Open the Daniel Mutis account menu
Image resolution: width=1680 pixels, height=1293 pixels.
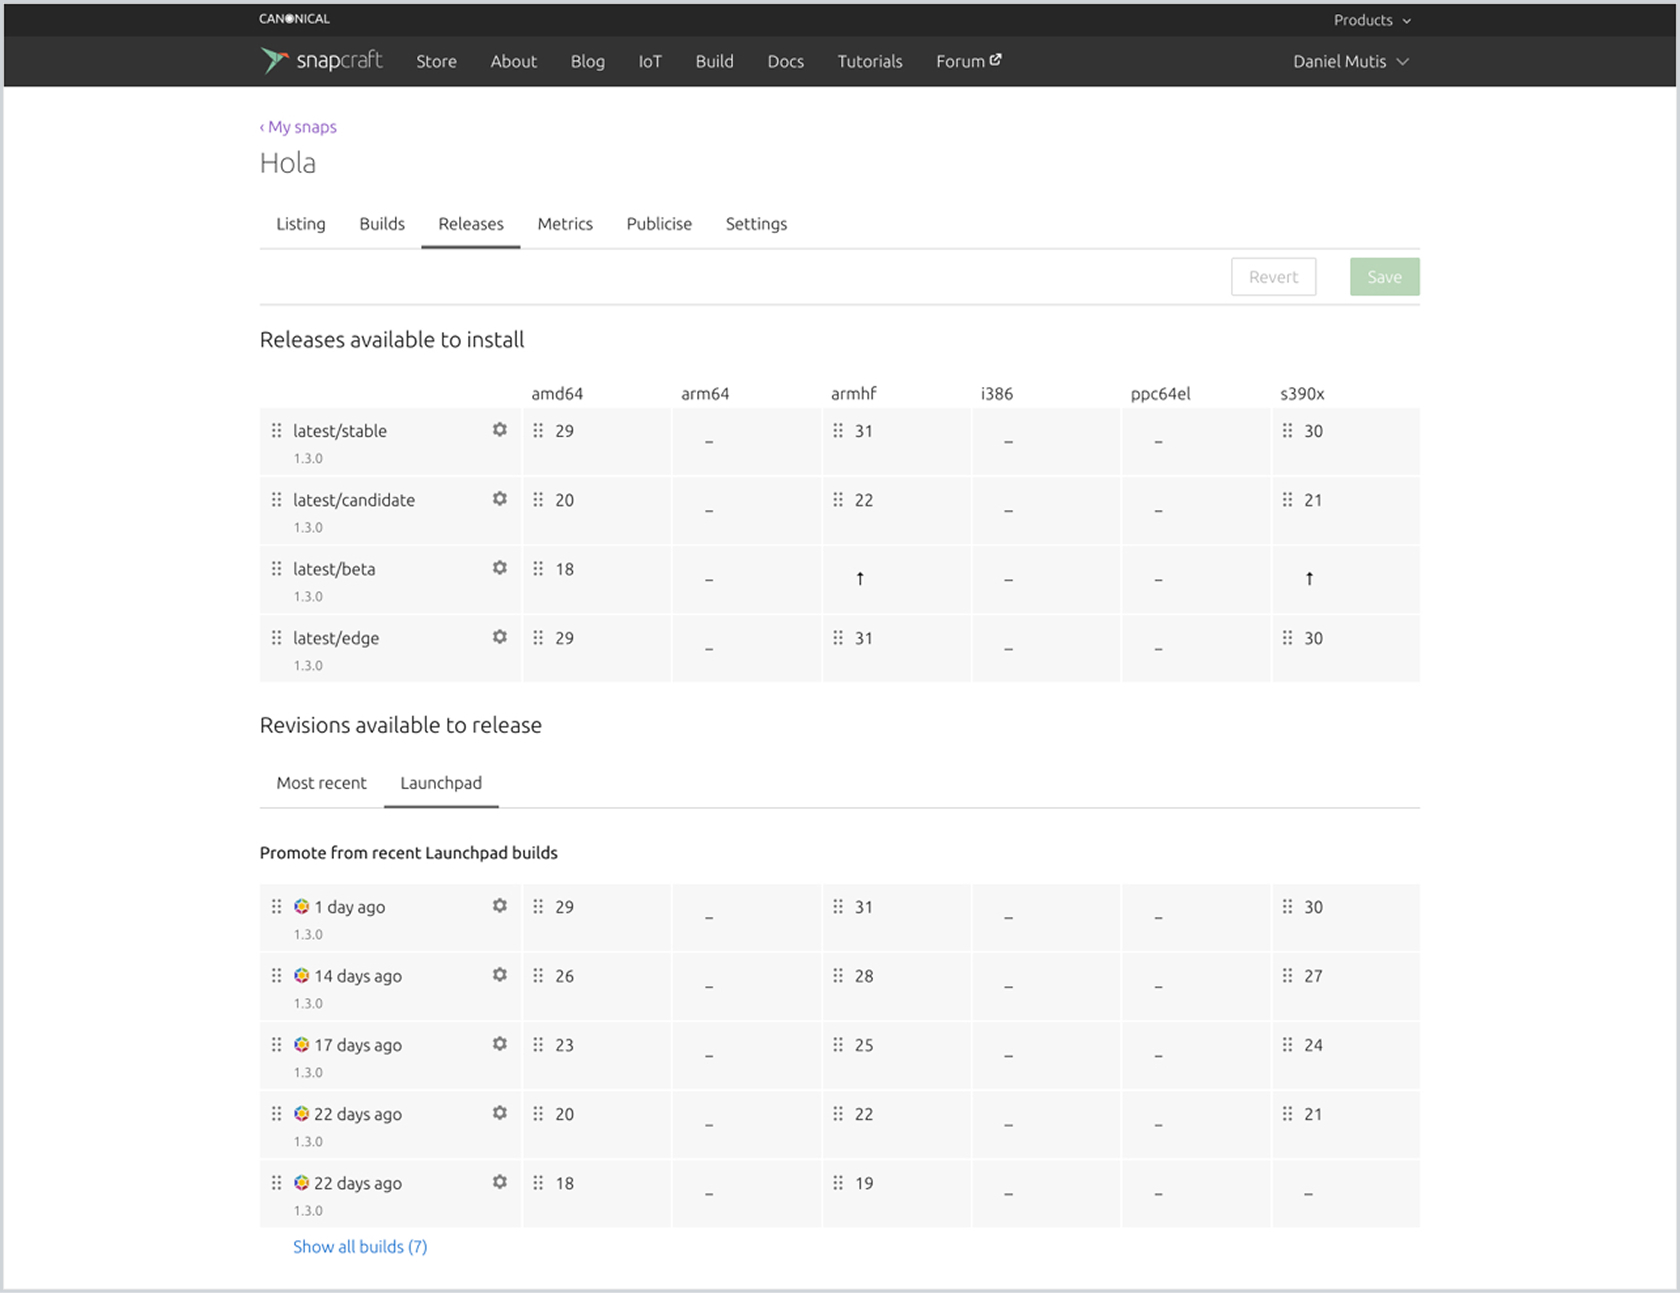click(1351, 61)
